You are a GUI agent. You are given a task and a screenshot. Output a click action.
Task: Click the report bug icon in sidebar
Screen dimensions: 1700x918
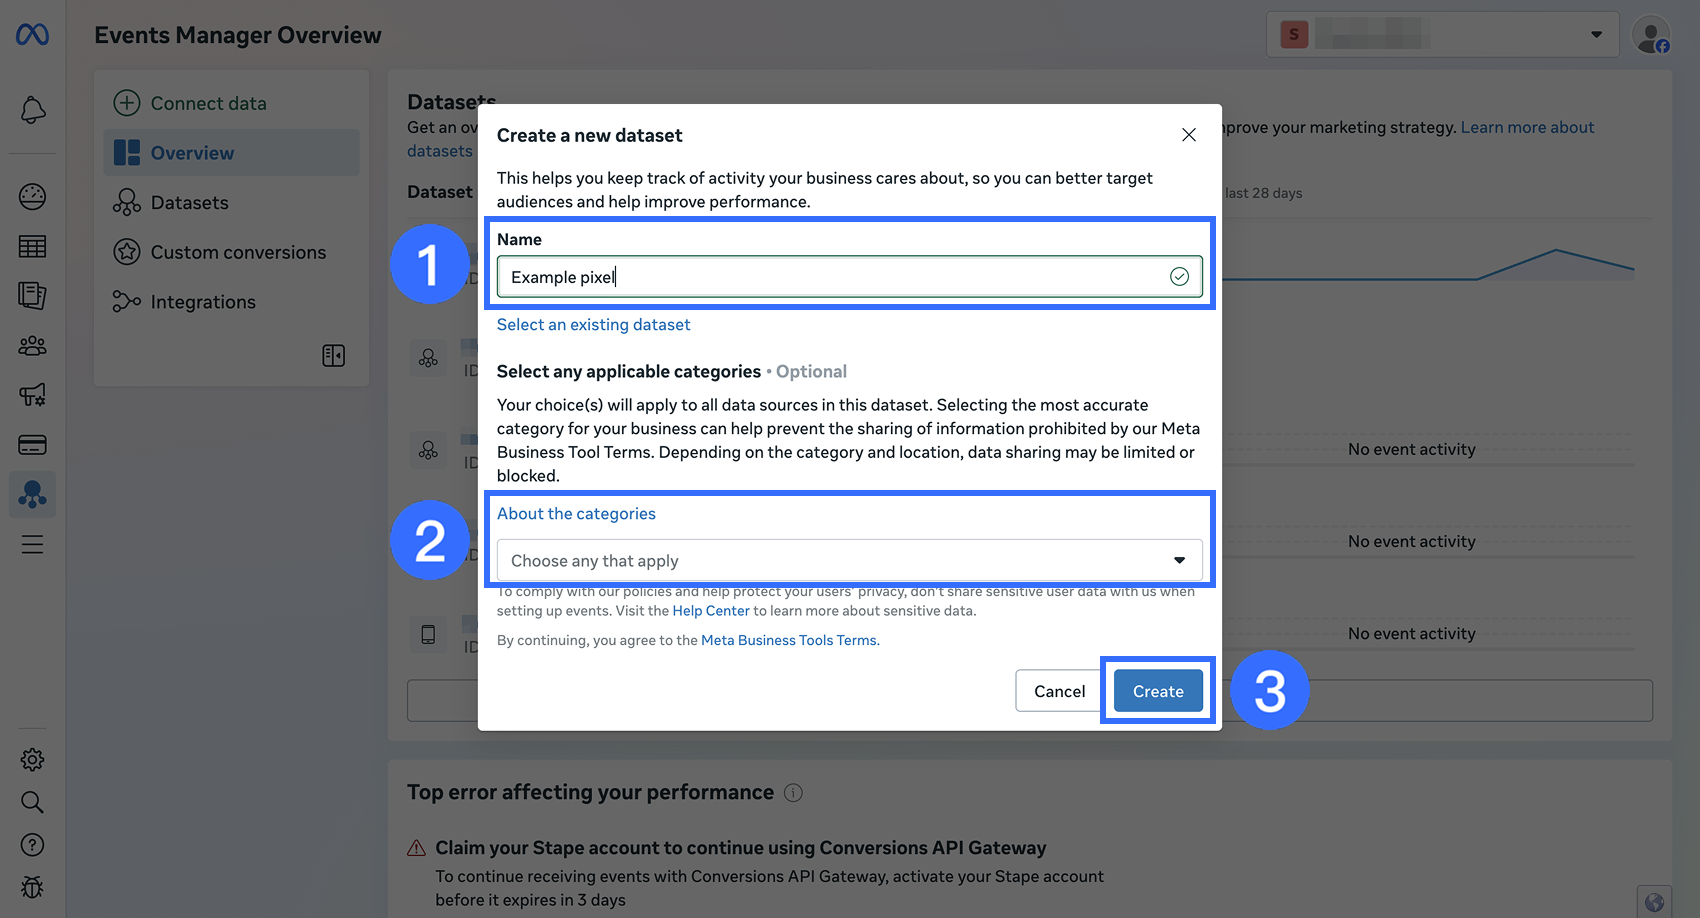click(x=33, y=887)
